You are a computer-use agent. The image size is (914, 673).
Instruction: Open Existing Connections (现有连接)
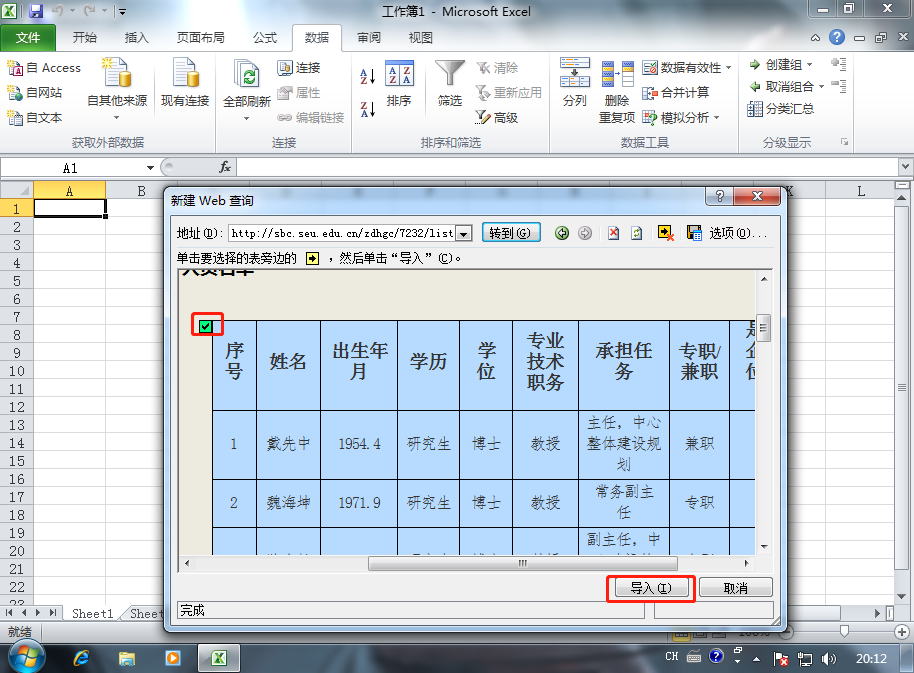[185, 83]
